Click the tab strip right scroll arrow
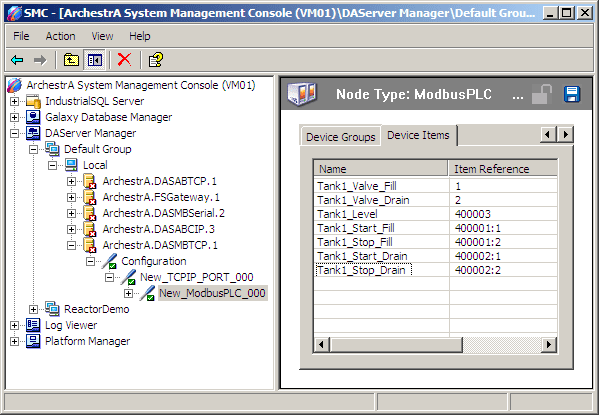 [x=565, y=135]
